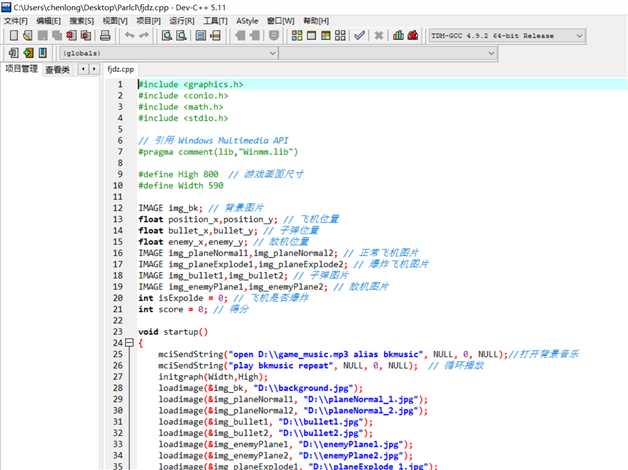Screen dimensions: 628x470
Task: Open the 搜索[S] menu
Action: tap(82, 21)
